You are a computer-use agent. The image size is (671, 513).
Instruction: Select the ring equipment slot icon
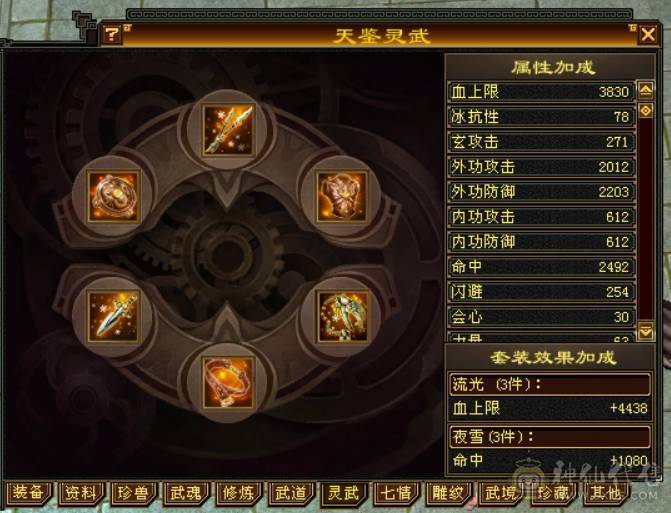(114, 196)
